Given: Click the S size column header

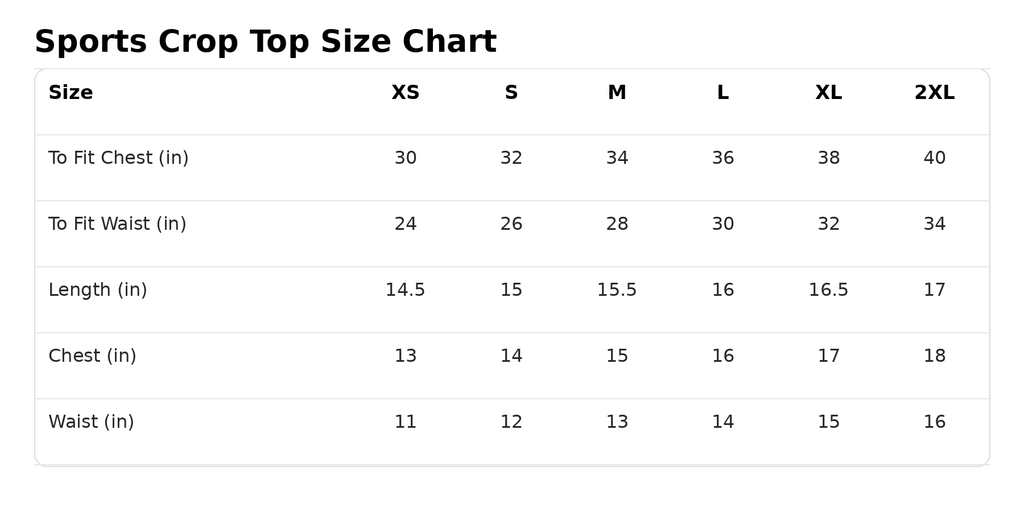Looking at the screenshot, I should pyautogui.click(x=511, y=93).
